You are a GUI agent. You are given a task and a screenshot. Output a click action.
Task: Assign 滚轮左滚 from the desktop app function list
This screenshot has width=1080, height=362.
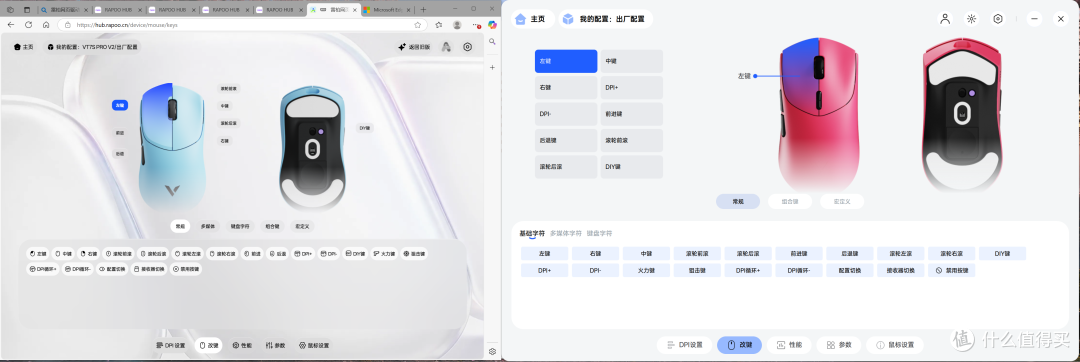tap(900, 253)
